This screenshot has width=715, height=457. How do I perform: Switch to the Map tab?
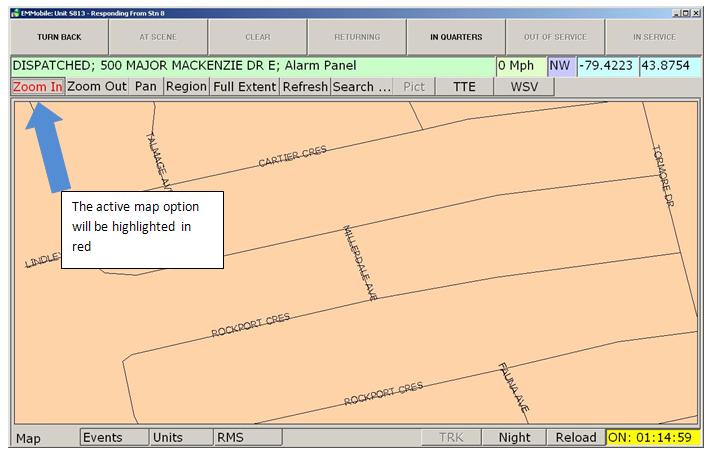(28, 438)
